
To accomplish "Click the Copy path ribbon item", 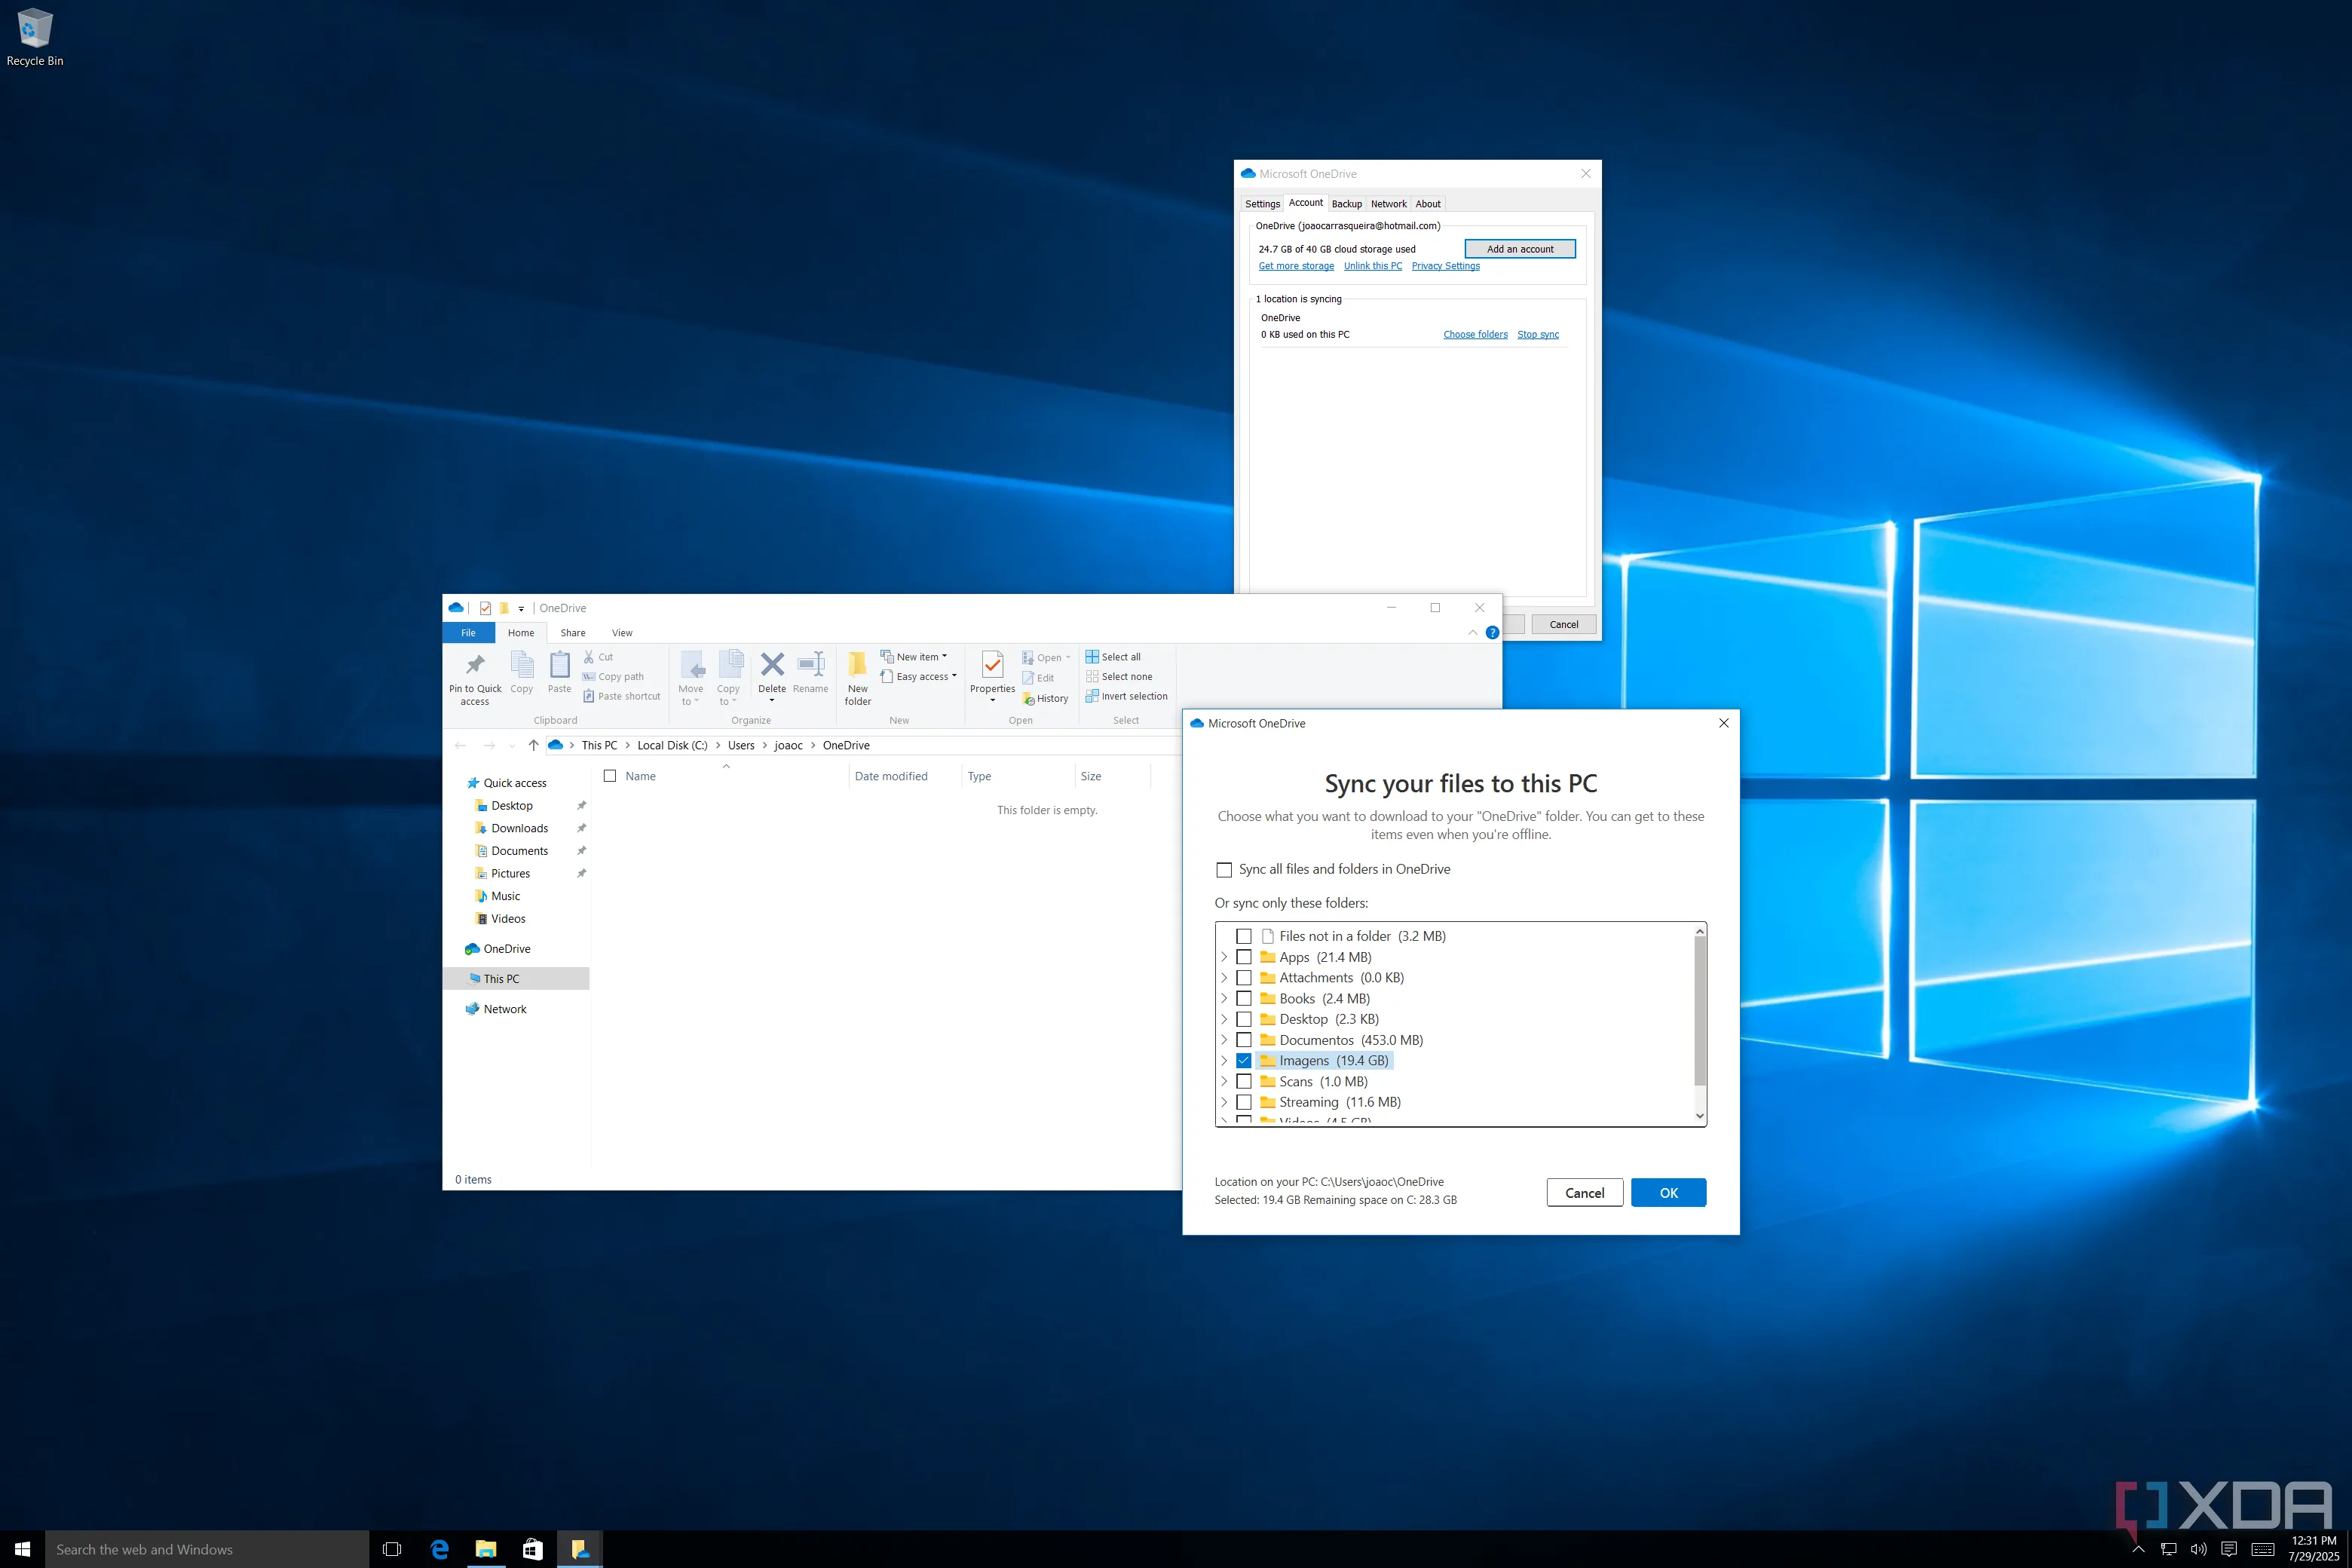I will coord(613,677).
